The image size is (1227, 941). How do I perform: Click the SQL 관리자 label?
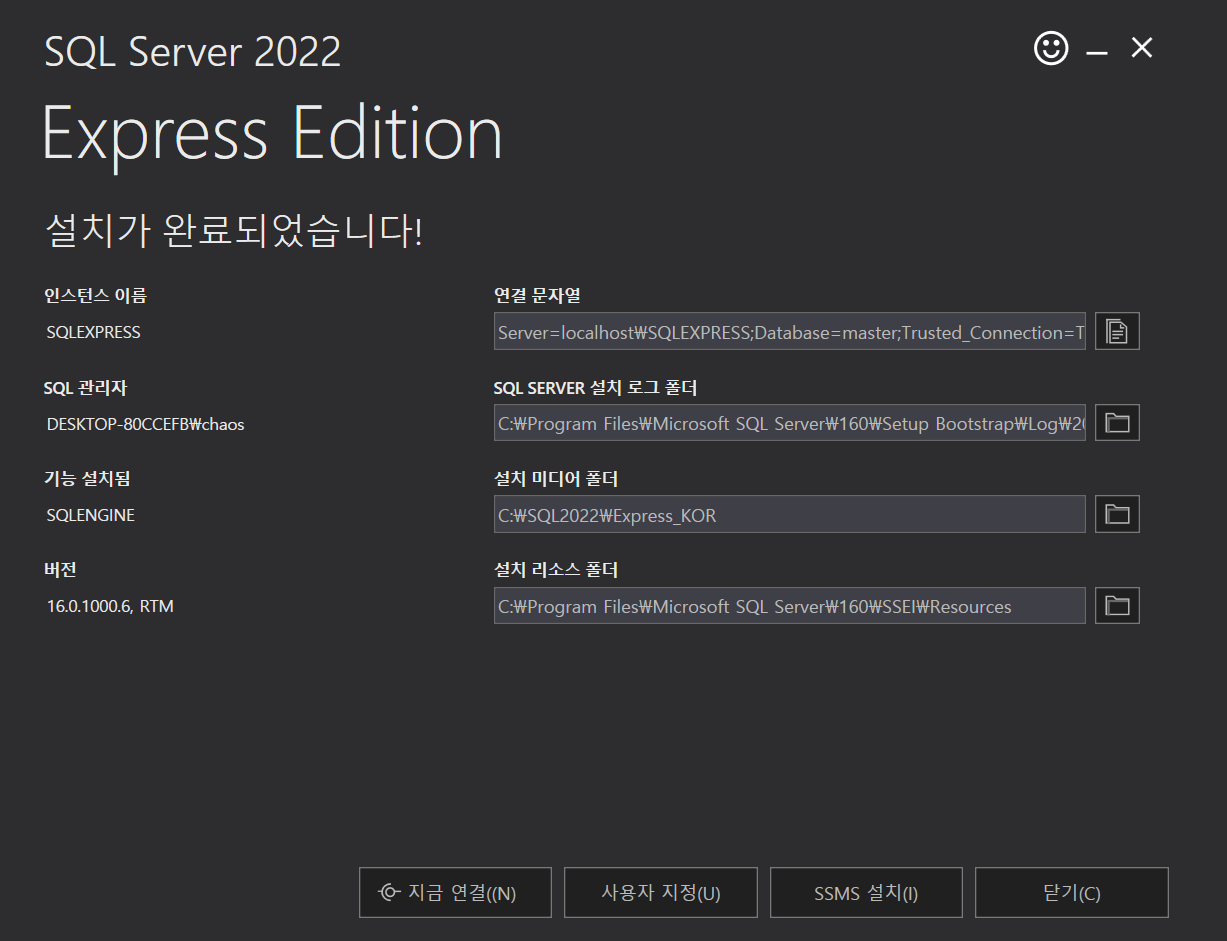coord(85,387)
